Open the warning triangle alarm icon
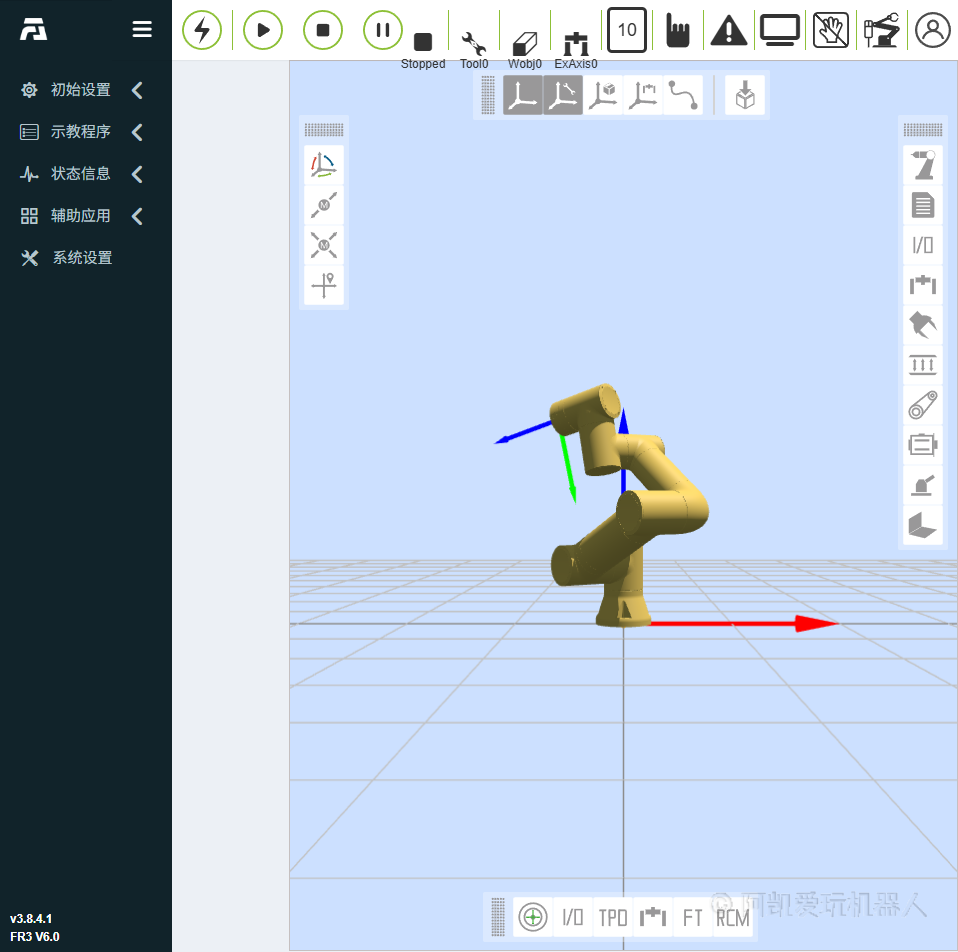This screenshot has width=958, height=952. 729,31
